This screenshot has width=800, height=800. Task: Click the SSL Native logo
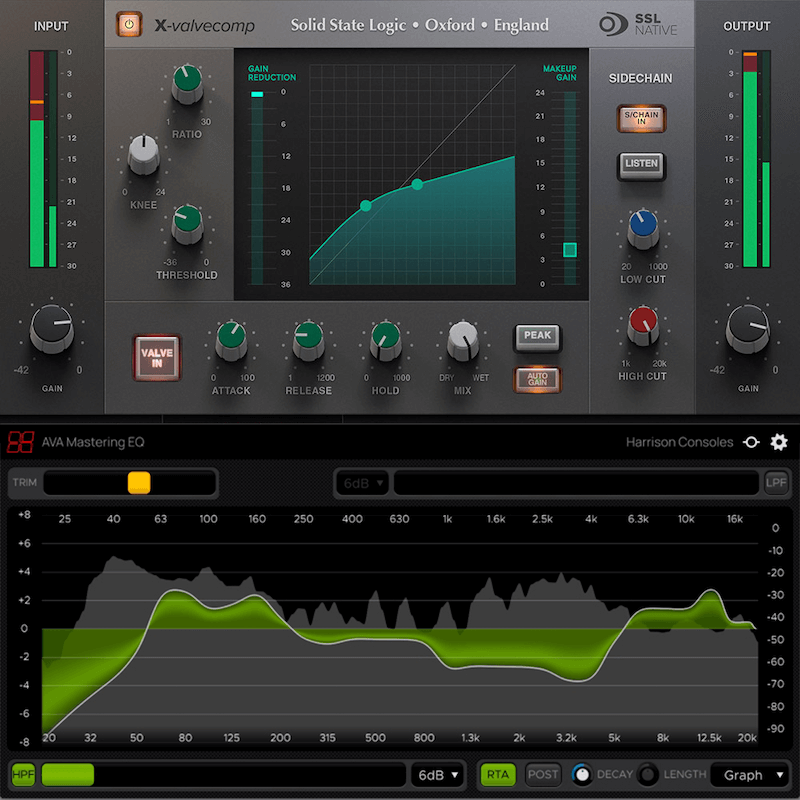click(637, 25)
